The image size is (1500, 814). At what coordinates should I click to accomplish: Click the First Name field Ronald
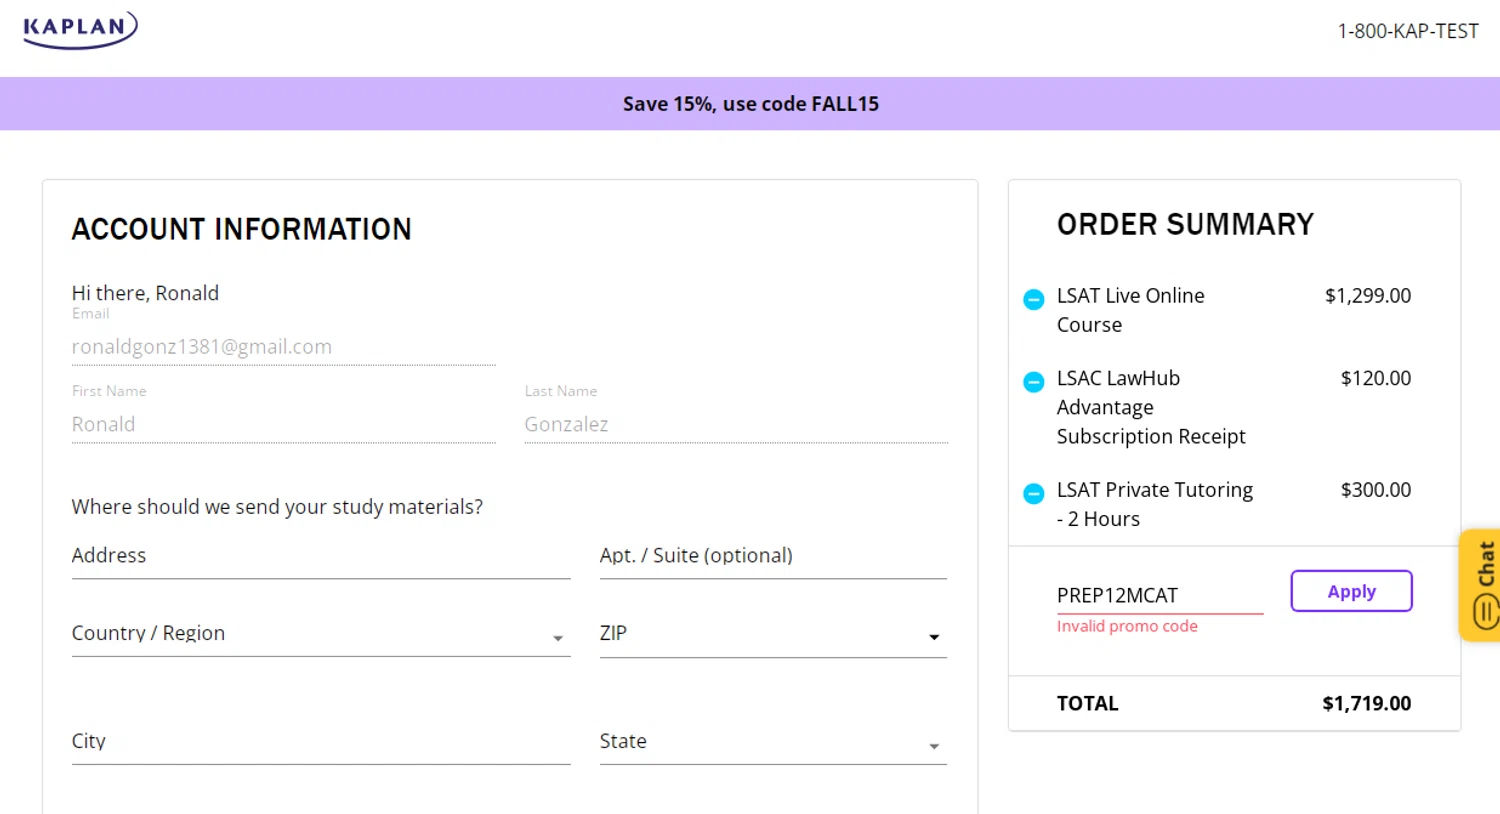283,424
